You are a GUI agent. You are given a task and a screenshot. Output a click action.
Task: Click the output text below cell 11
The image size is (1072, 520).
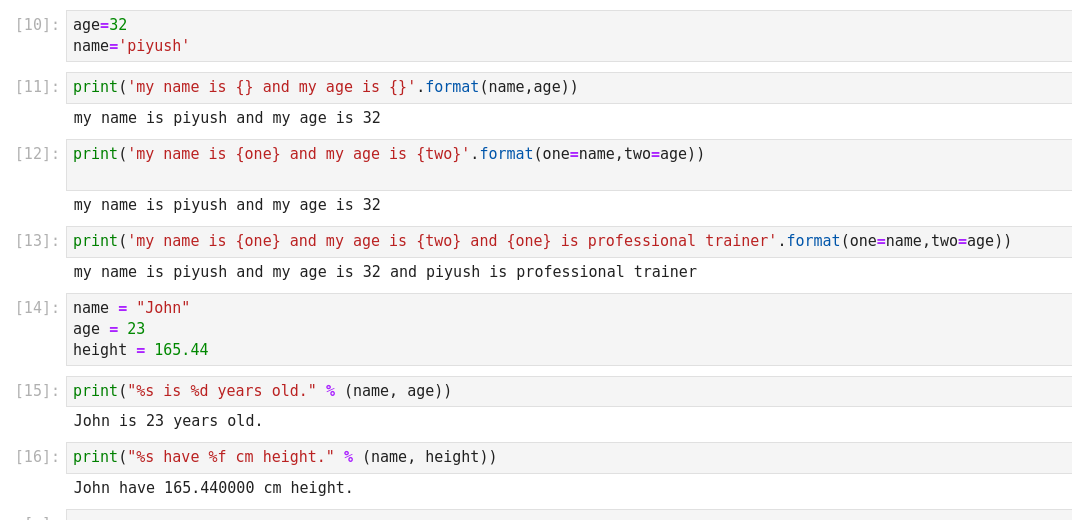tap(227, 118)
